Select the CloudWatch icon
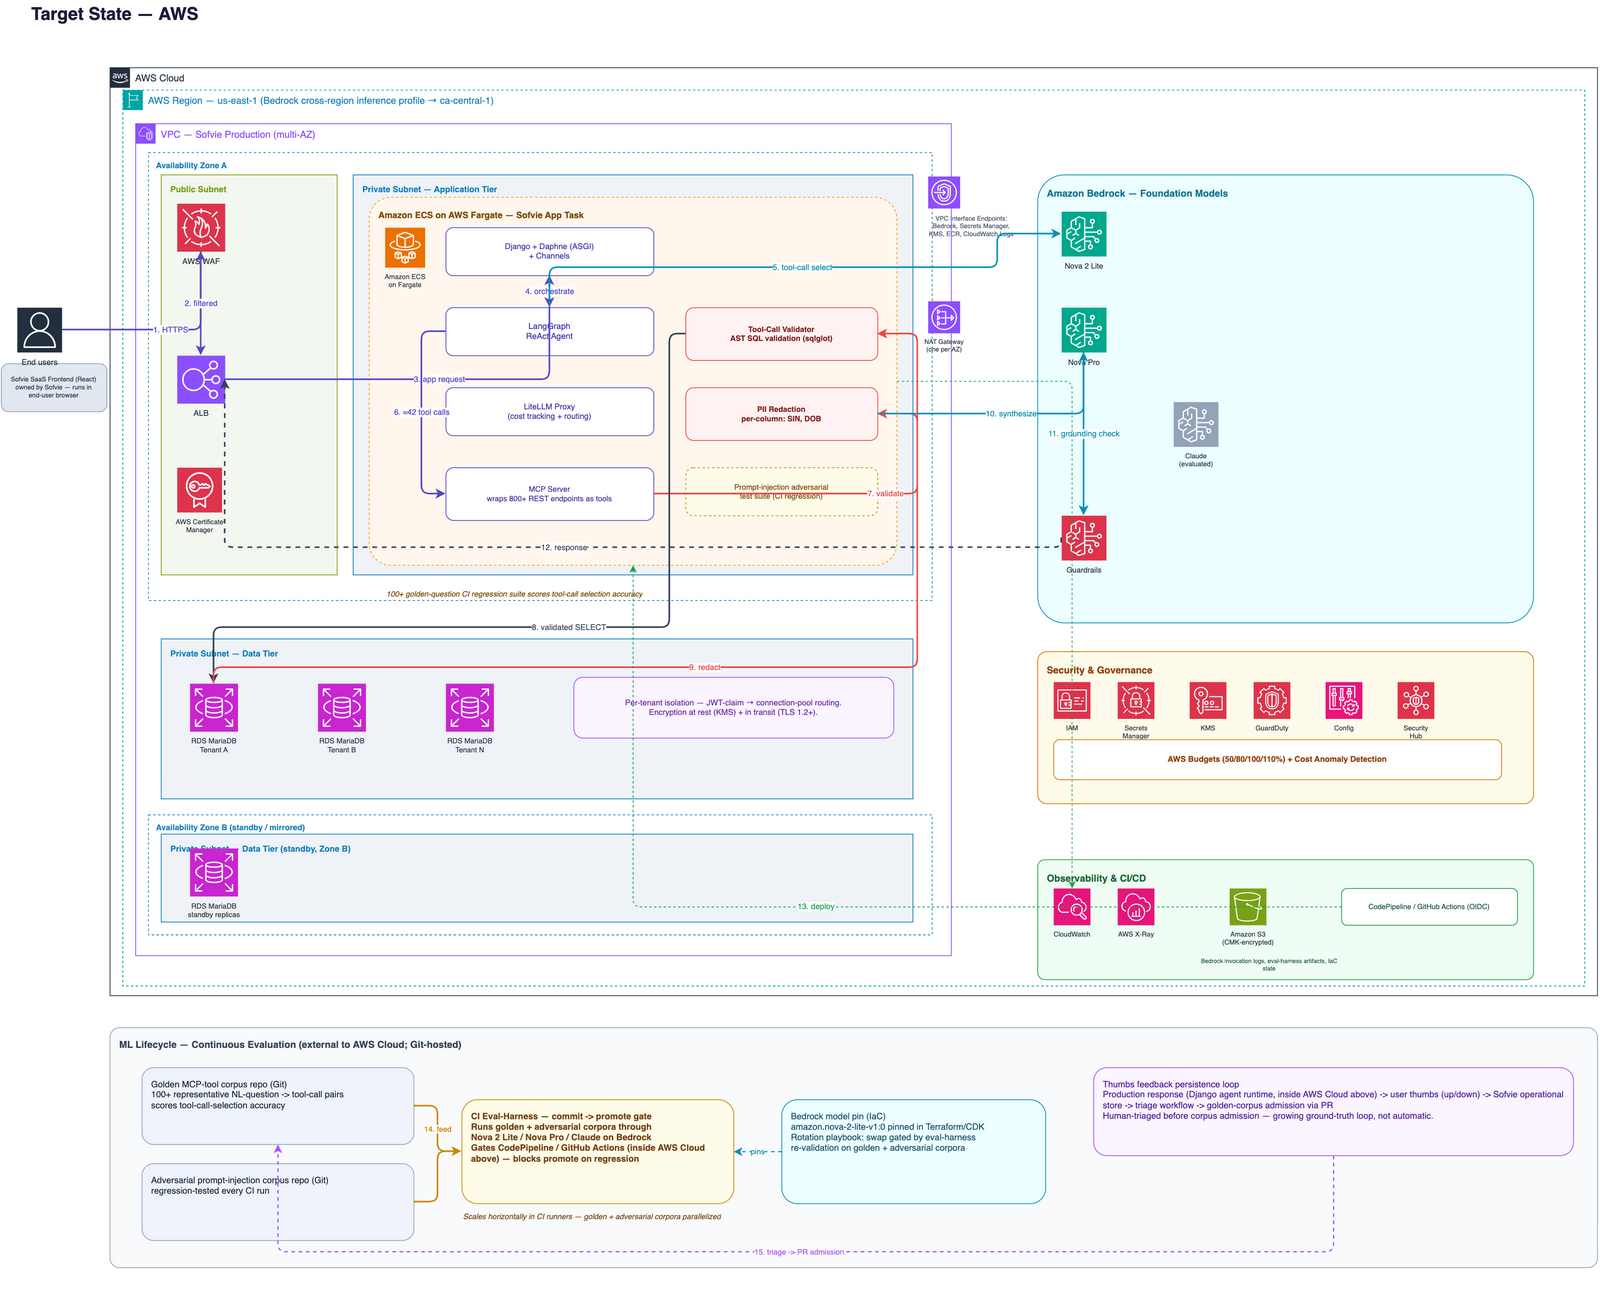 1072,907
